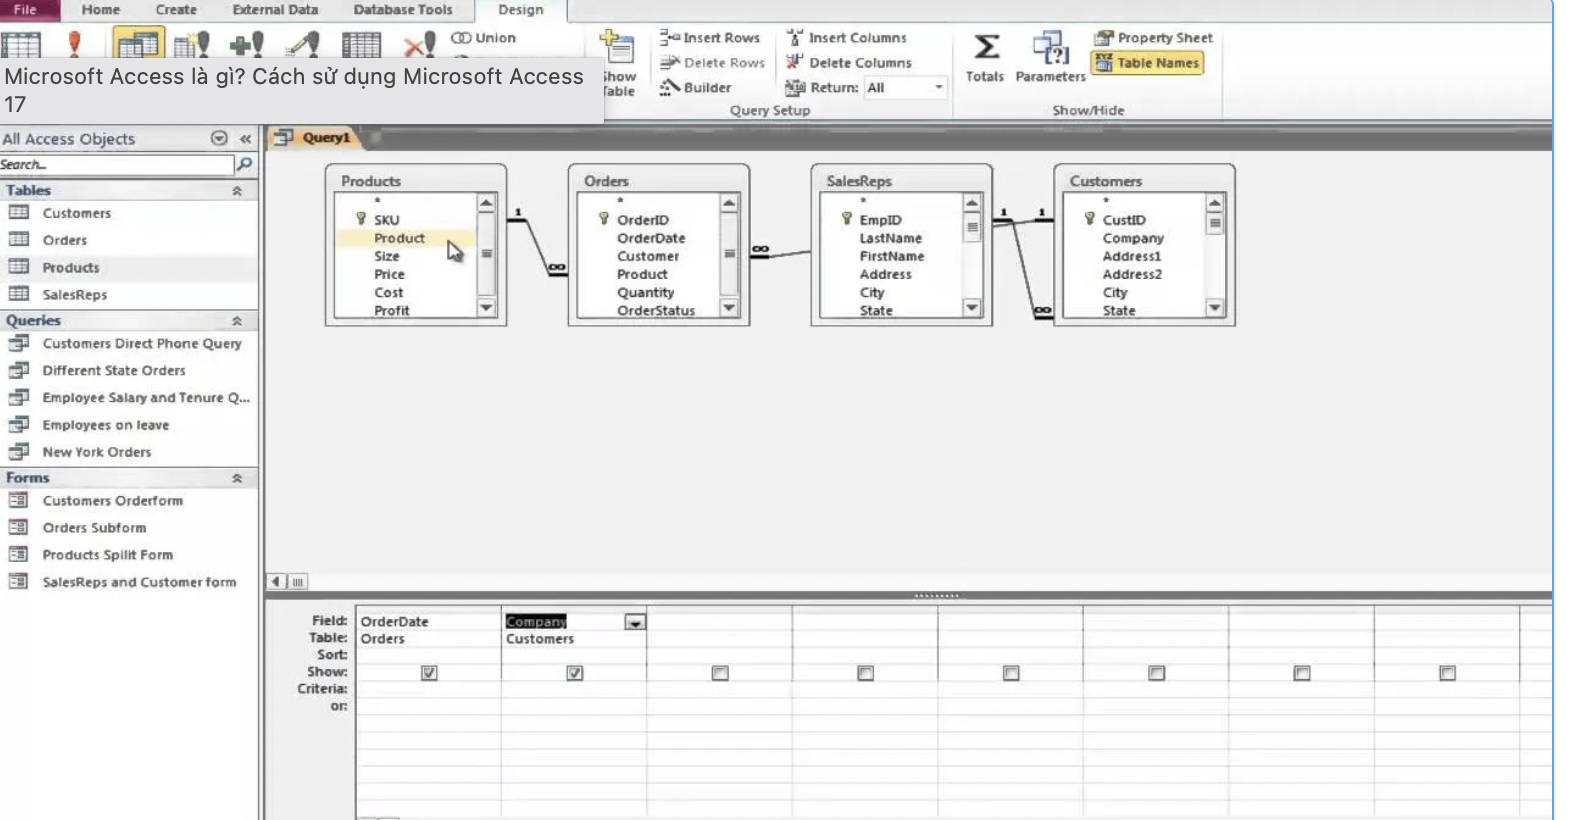Choose the Make Table query icon
The image size is (1576, 820).
coord(191,44)
